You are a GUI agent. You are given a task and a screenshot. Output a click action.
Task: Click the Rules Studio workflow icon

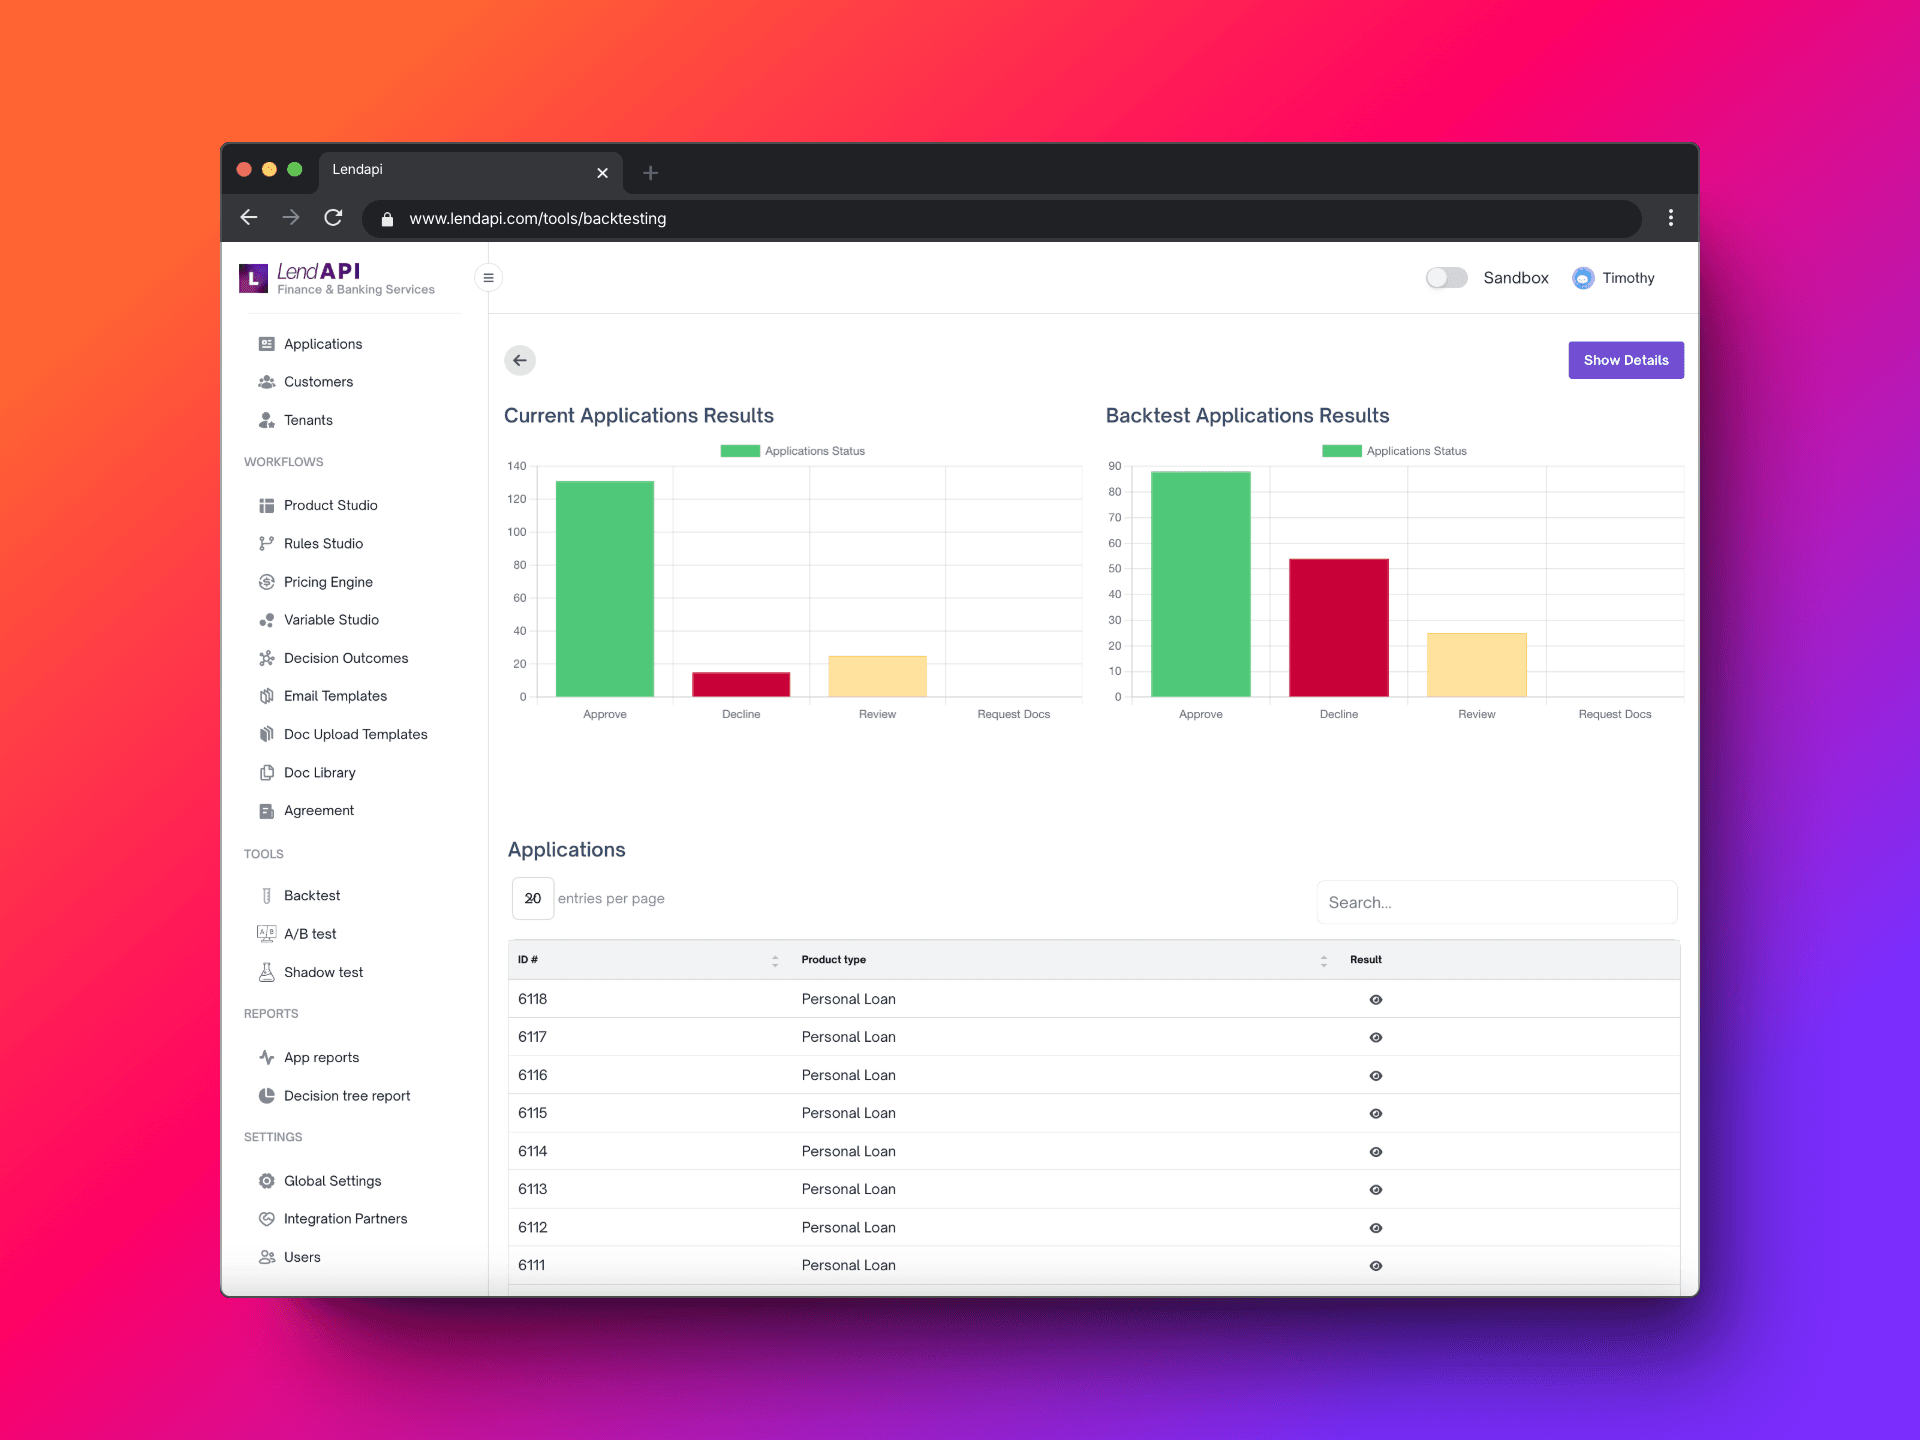(x=266, y=542)
